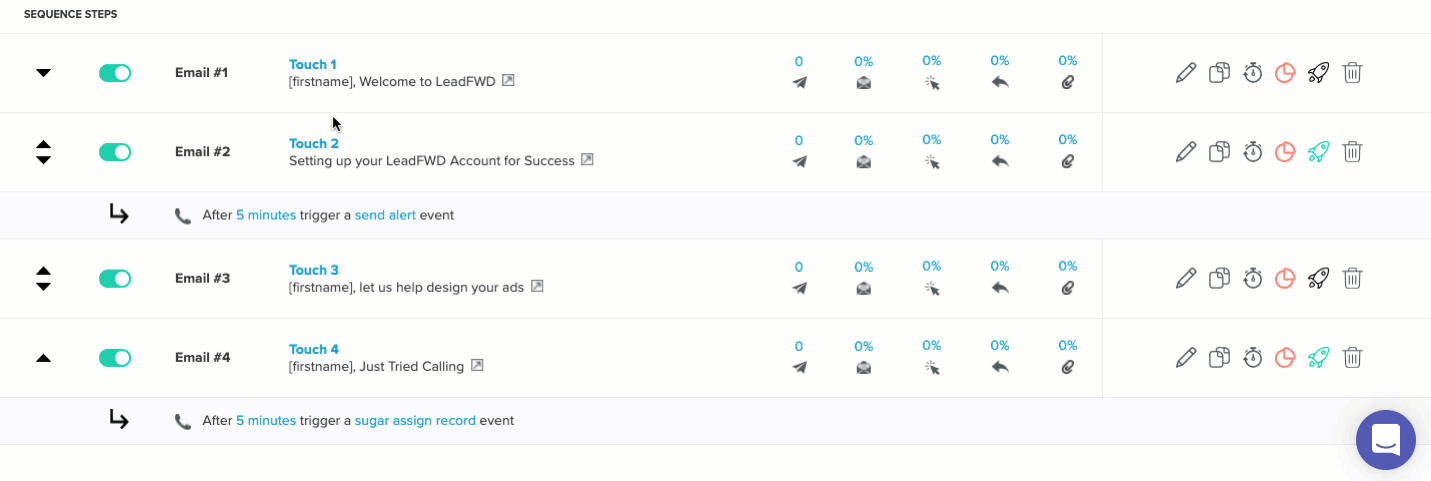Click the black rocket icon on Email #1
1431x481 pixels.
pos(1318,72)
